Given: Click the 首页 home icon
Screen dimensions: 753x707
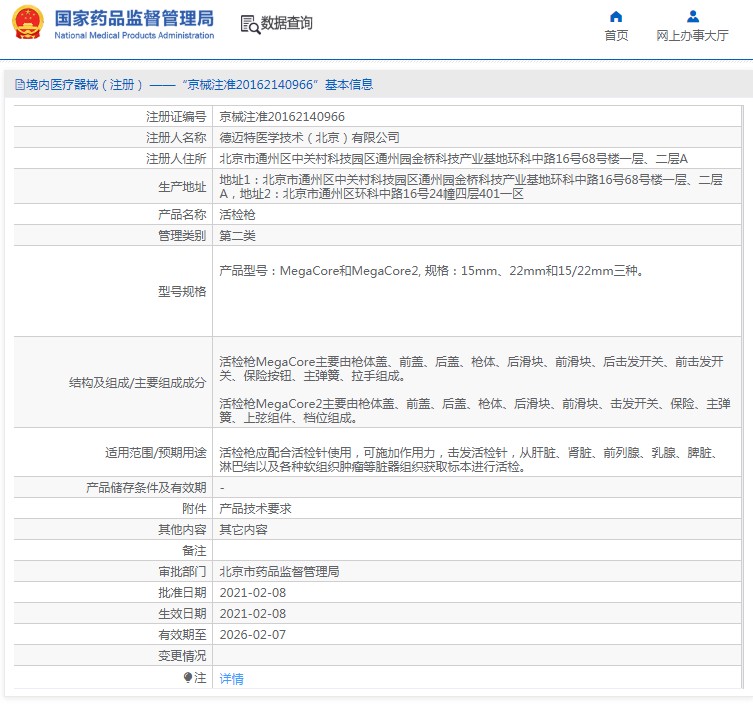Looking at the screenshot, I should [x=616, y=16].
